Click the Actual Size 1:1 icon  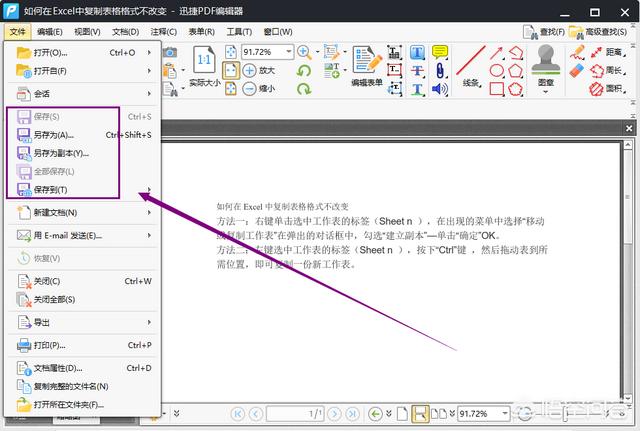coord(204,60)
